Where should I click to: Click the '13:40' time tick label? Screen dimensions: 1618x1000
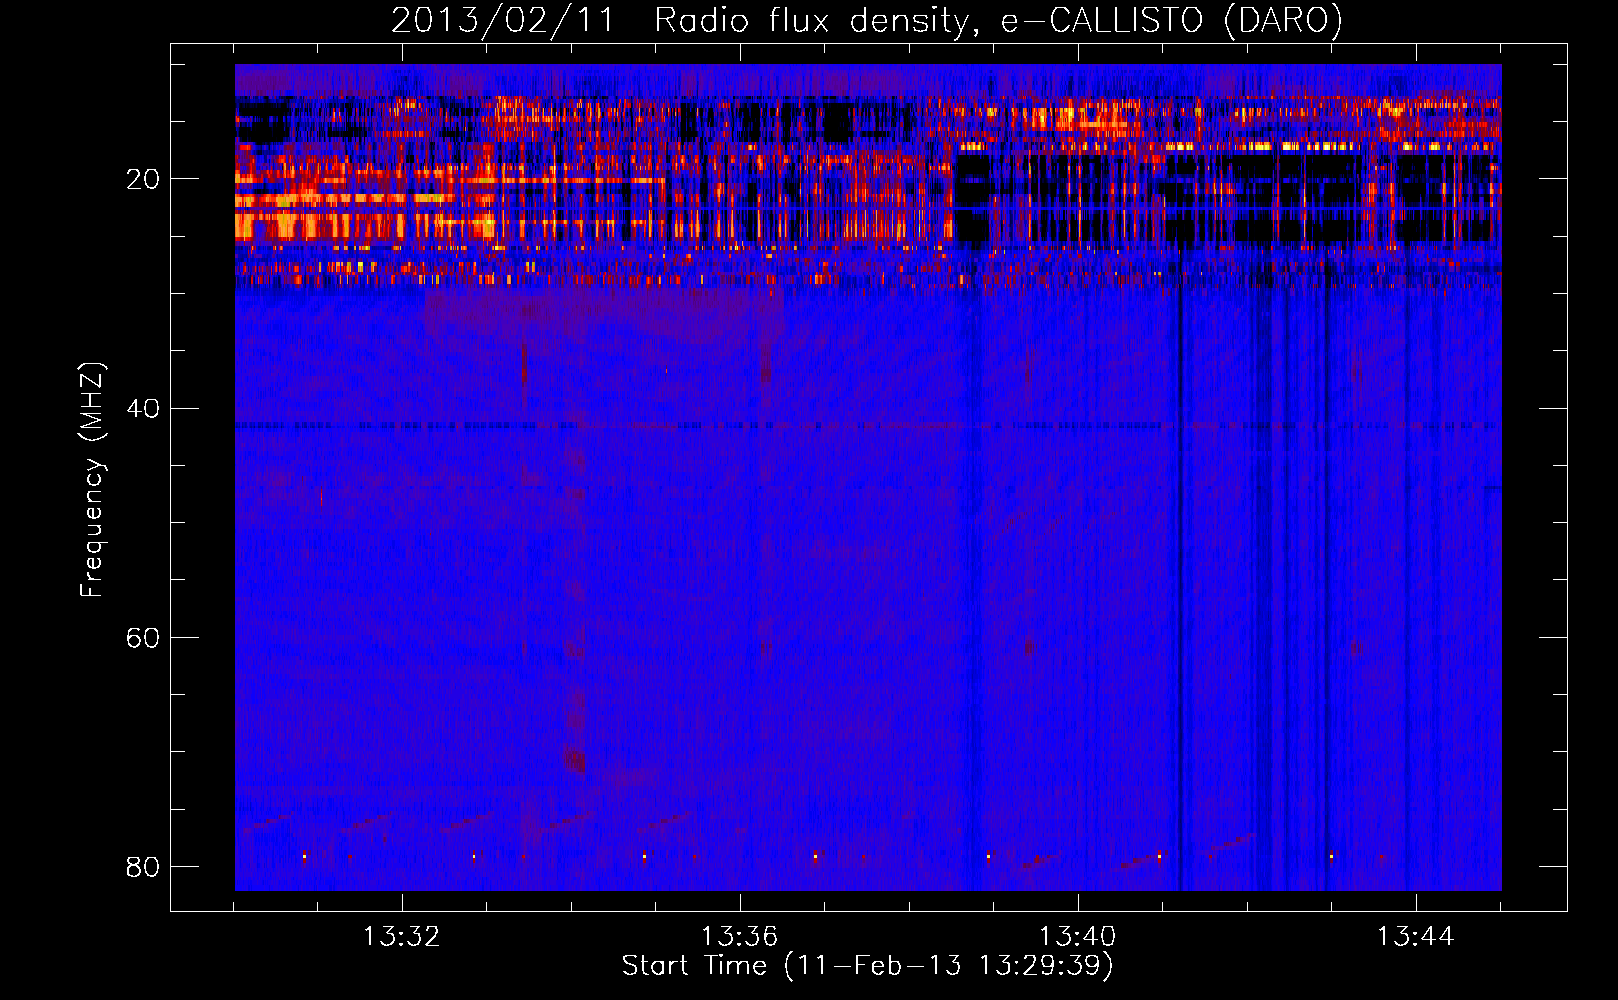[1078, 937]
